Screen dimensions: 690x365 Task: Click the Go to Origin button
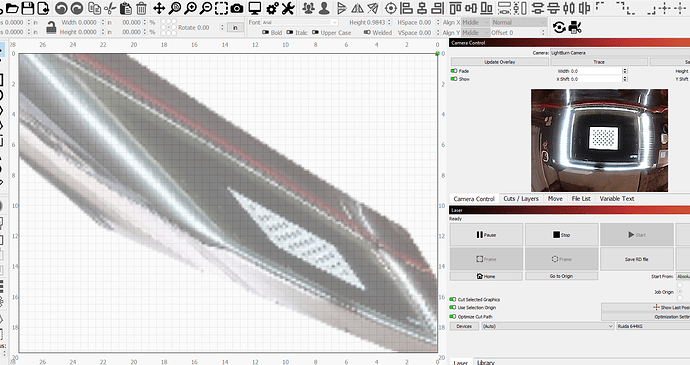click(562, 276)
